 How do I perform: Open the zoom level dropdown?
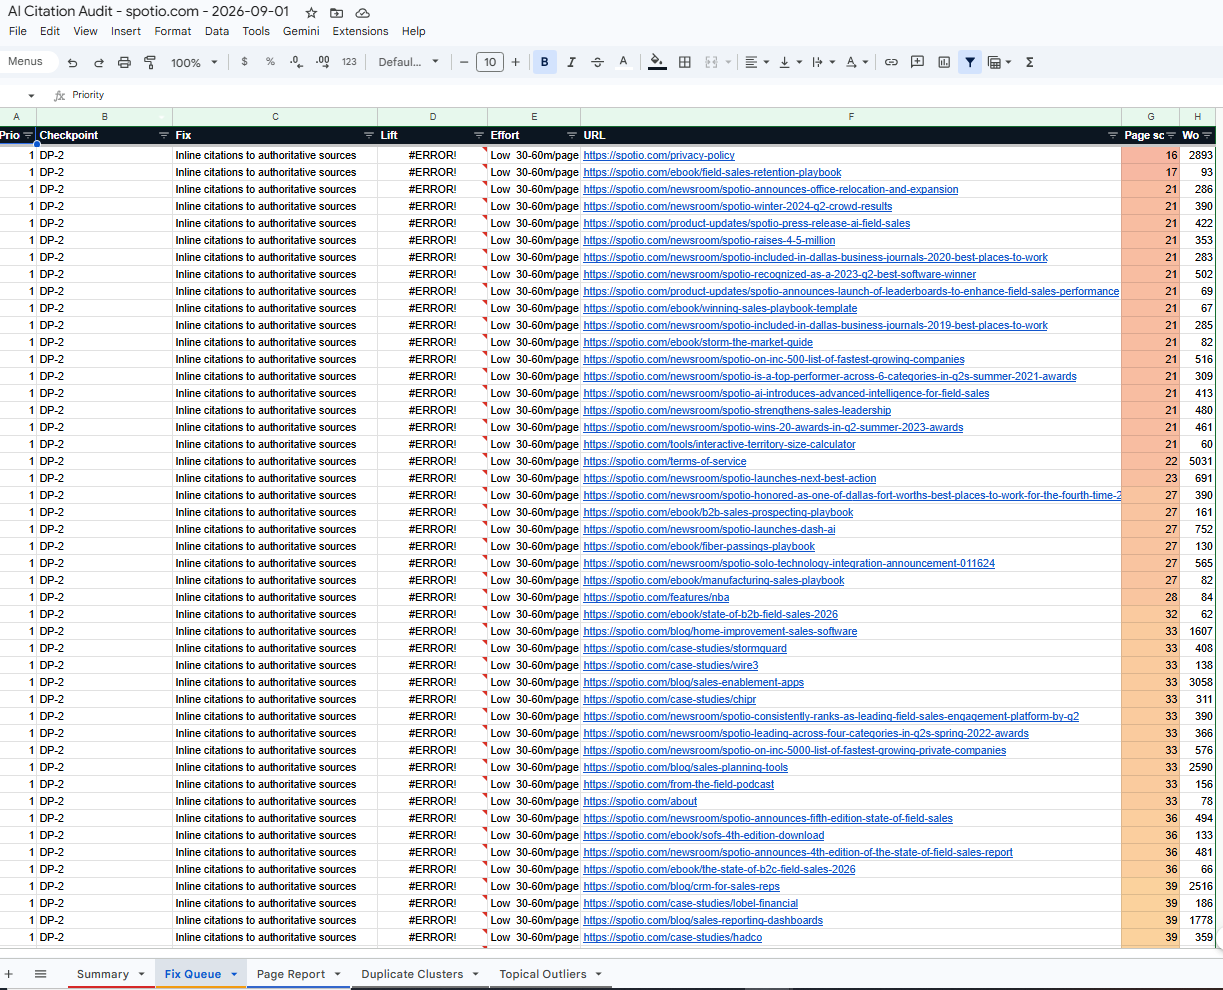point(193,62)
